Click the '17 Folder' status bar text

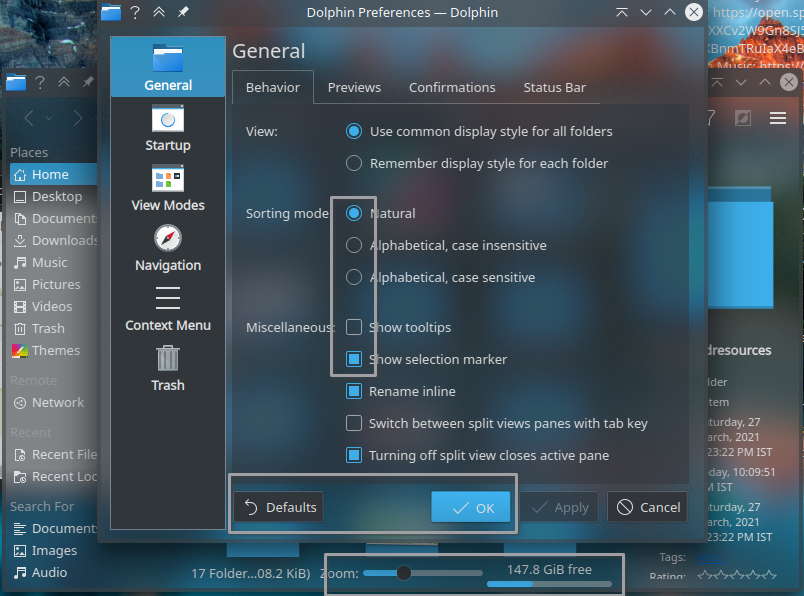(x=251, y=573)
